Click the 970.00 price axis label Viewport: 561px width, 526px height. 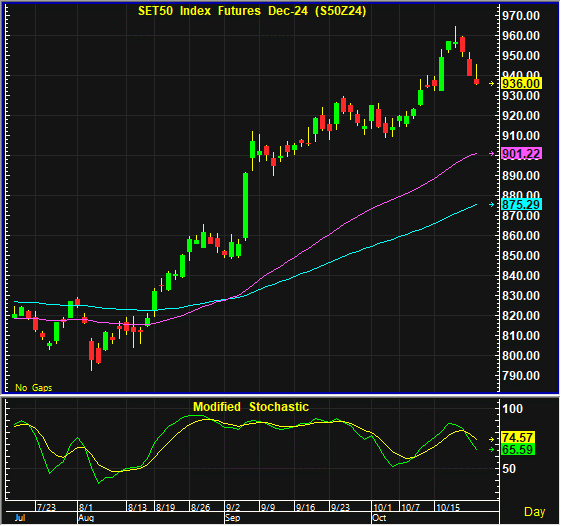[521, 16]
